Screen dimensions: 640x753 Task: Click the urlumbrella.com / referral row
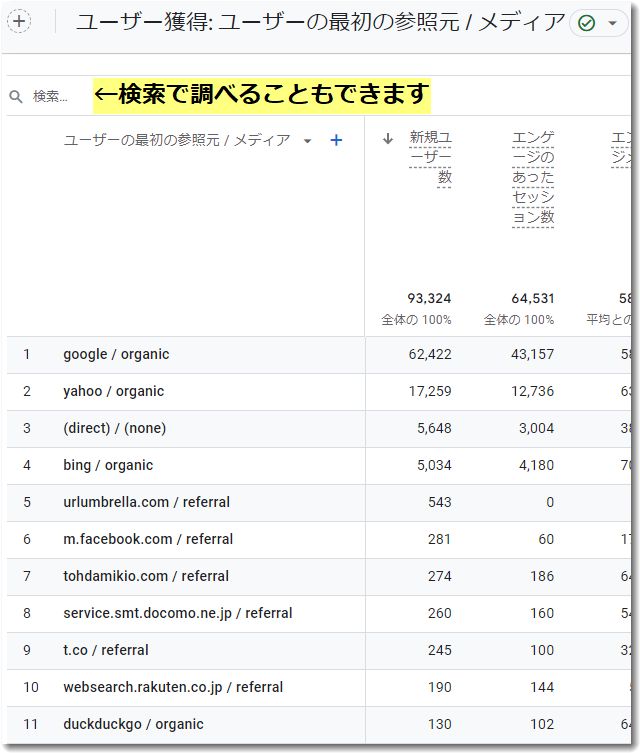coord(146,502)
